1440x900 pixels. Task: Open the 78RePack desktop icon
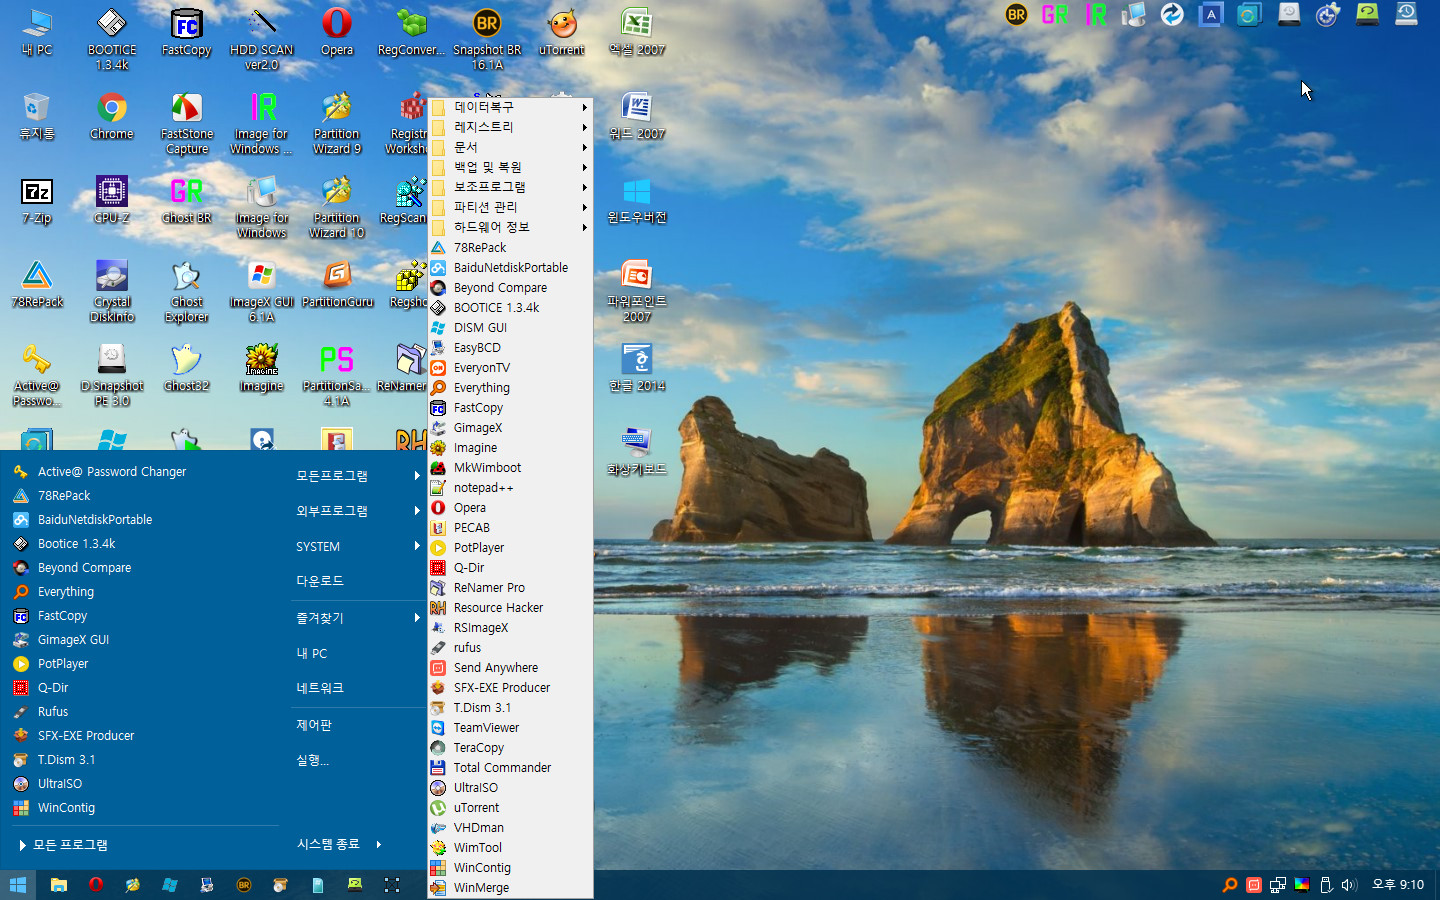tap(37, 284)
